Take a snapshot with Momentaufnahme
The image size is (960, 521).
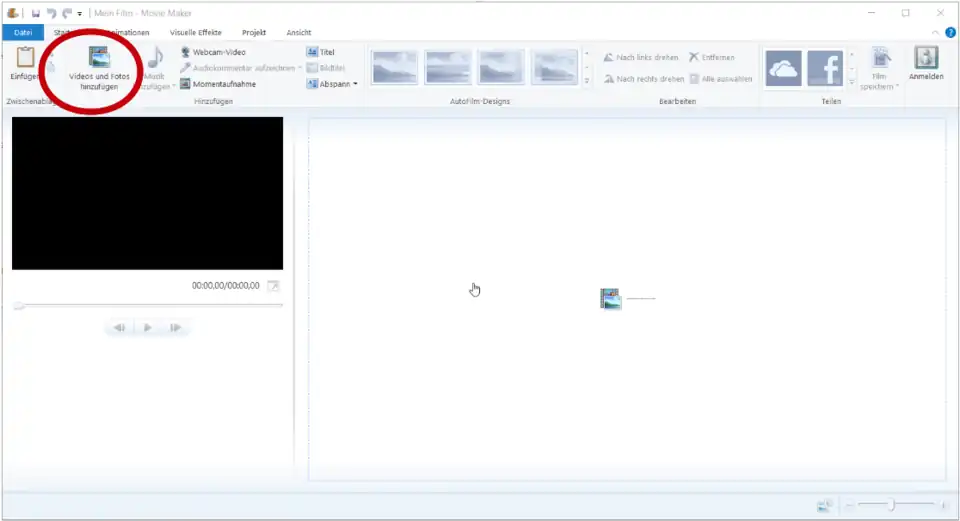tap(185, 84)
